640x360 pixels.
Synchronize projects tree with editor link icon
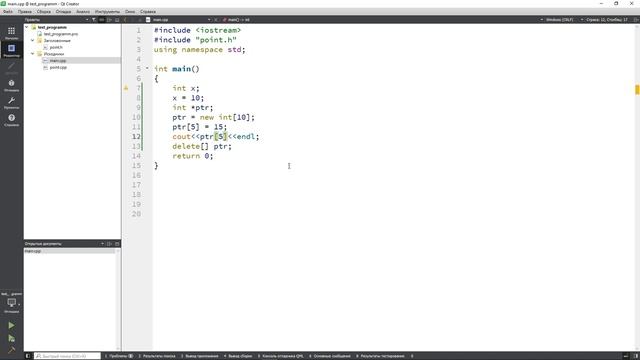[x=102, y=20]
